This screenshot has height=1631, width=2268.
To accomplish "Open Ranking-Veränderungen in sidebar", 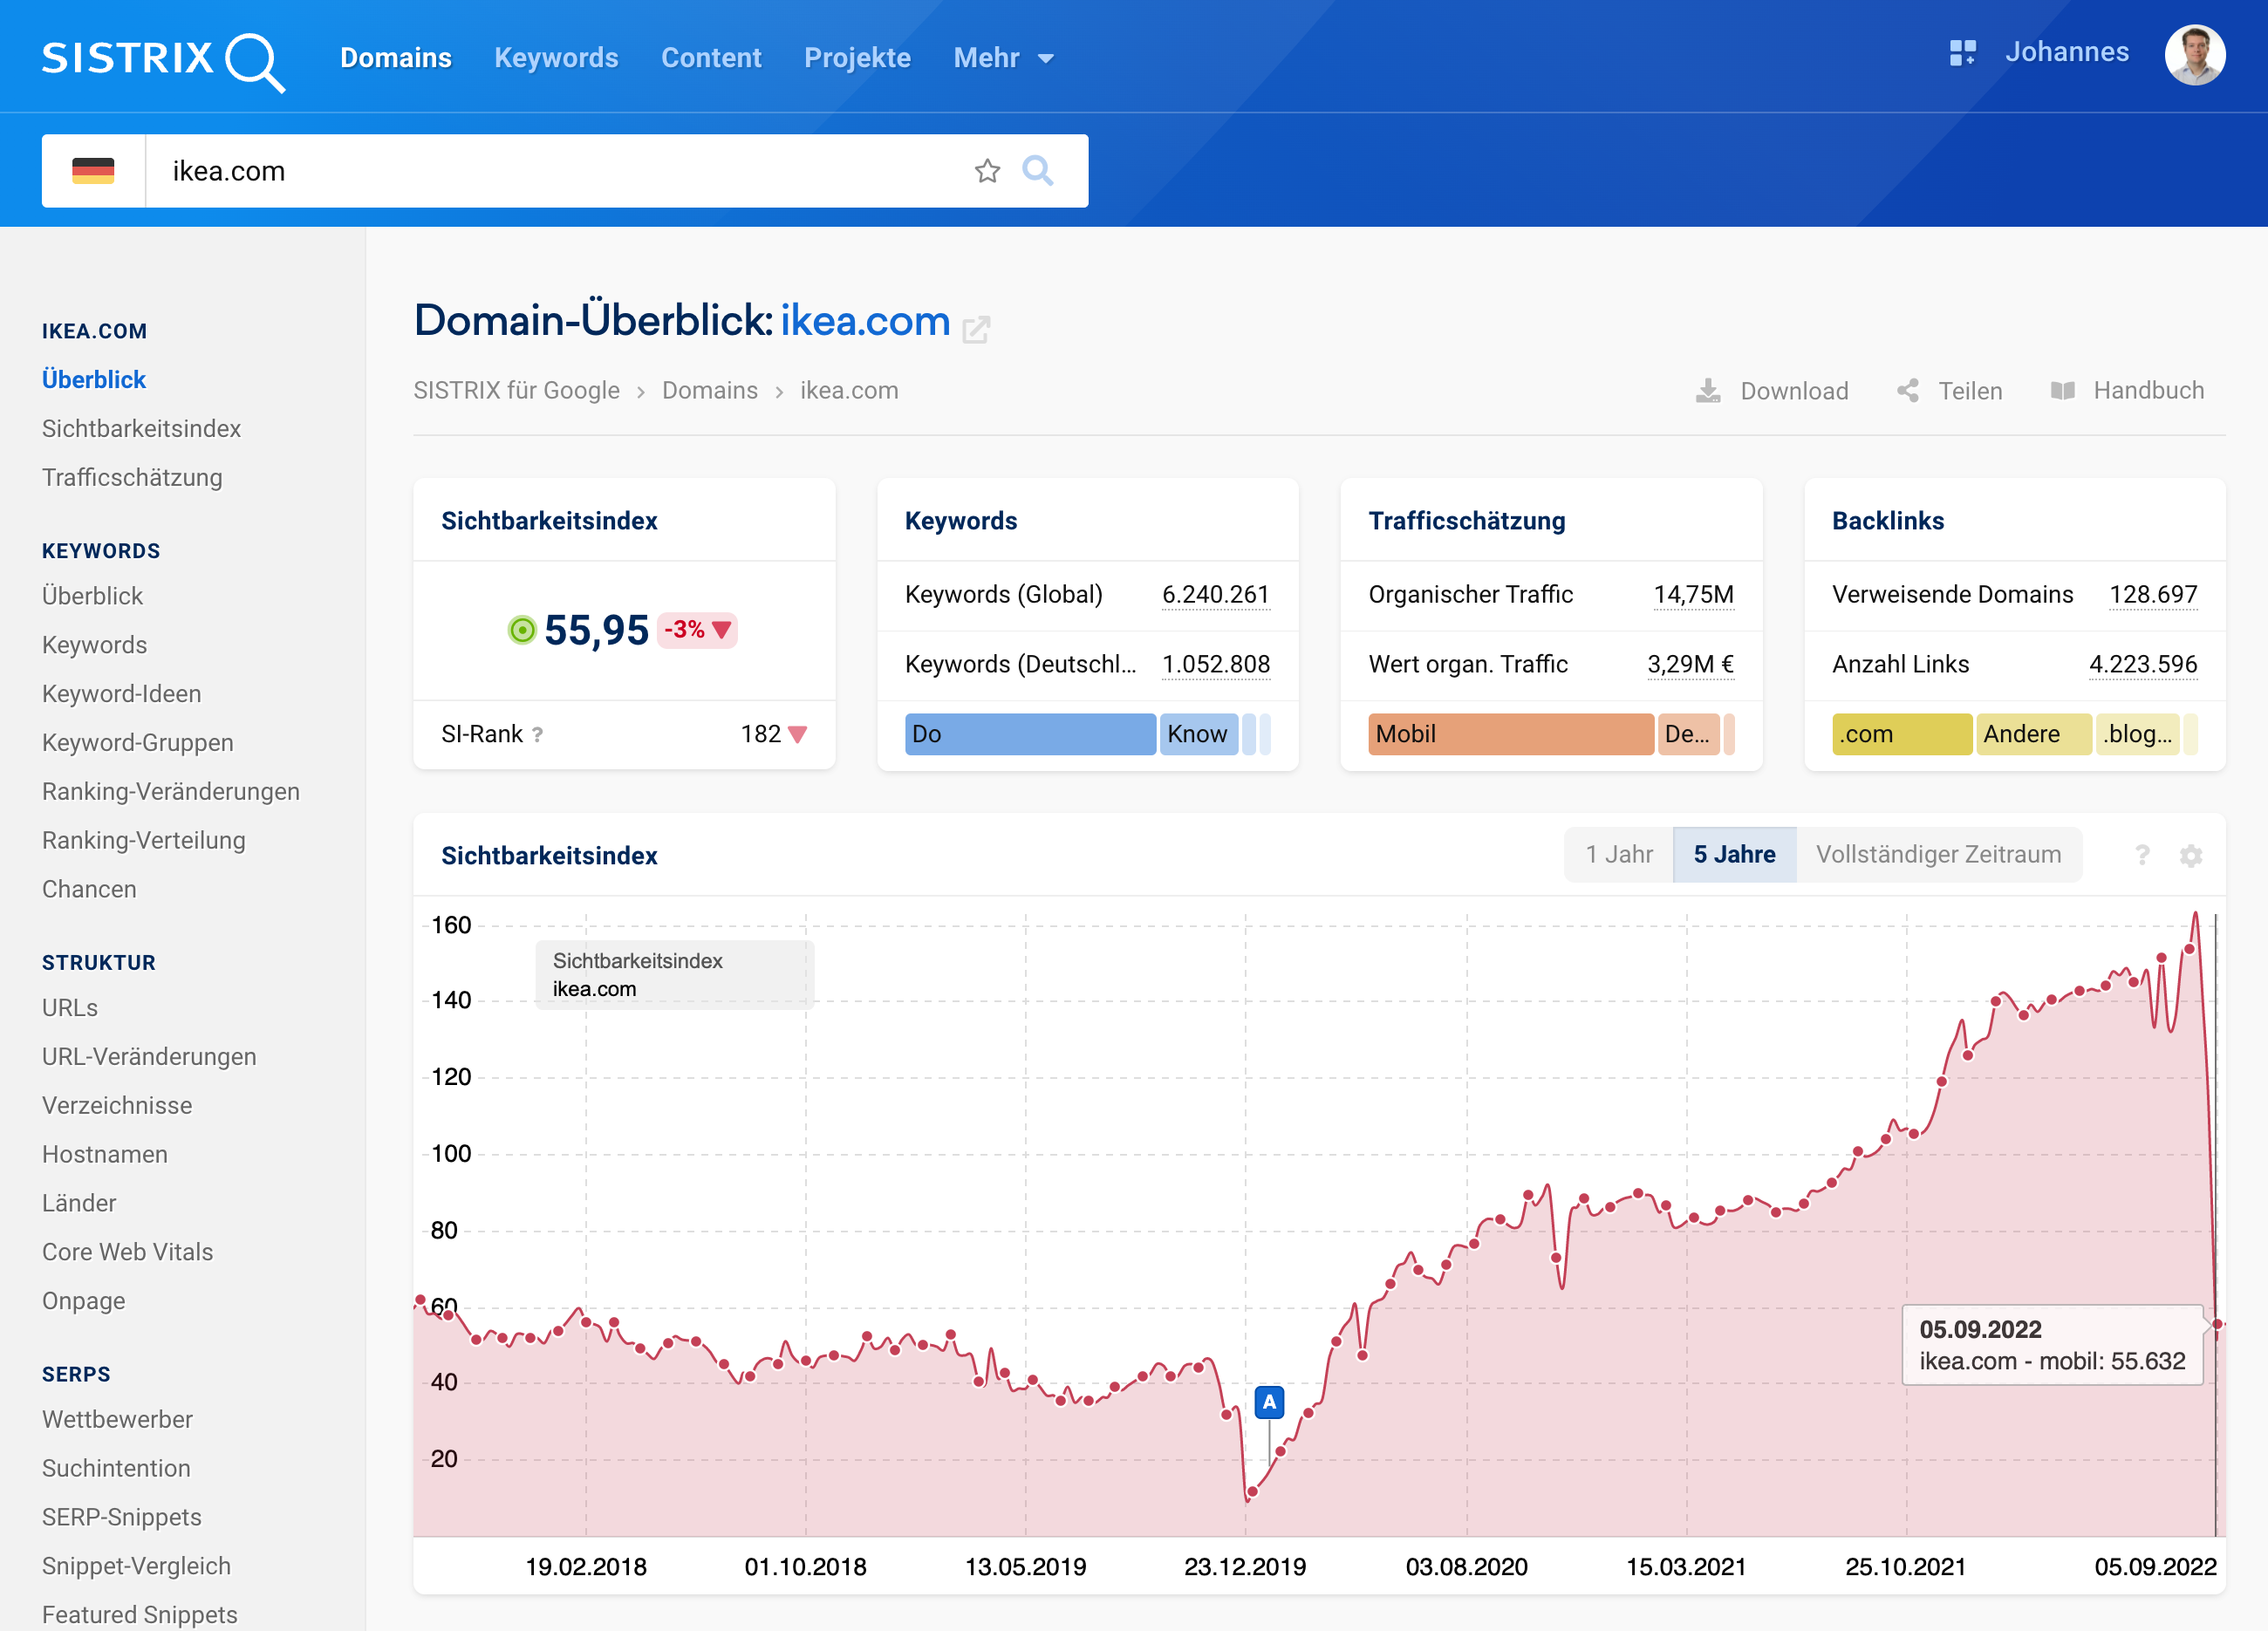I will pyautogui.click(x=171, y=791).
